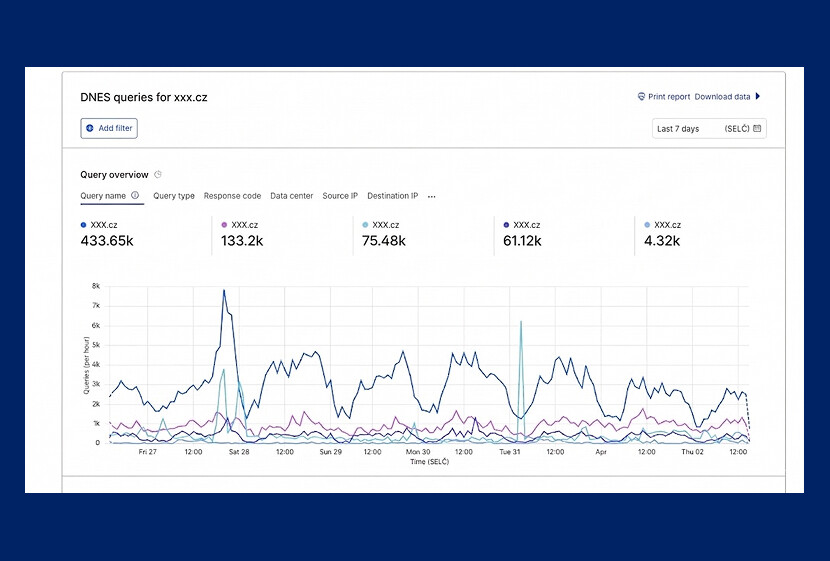Click the Print report link
The width and height of the screenshot is (830, 561).
[669, 97]
